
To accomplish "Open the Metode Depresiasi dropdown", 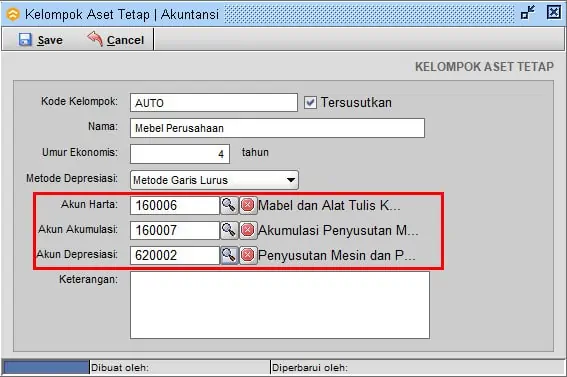I will [214, 180].
